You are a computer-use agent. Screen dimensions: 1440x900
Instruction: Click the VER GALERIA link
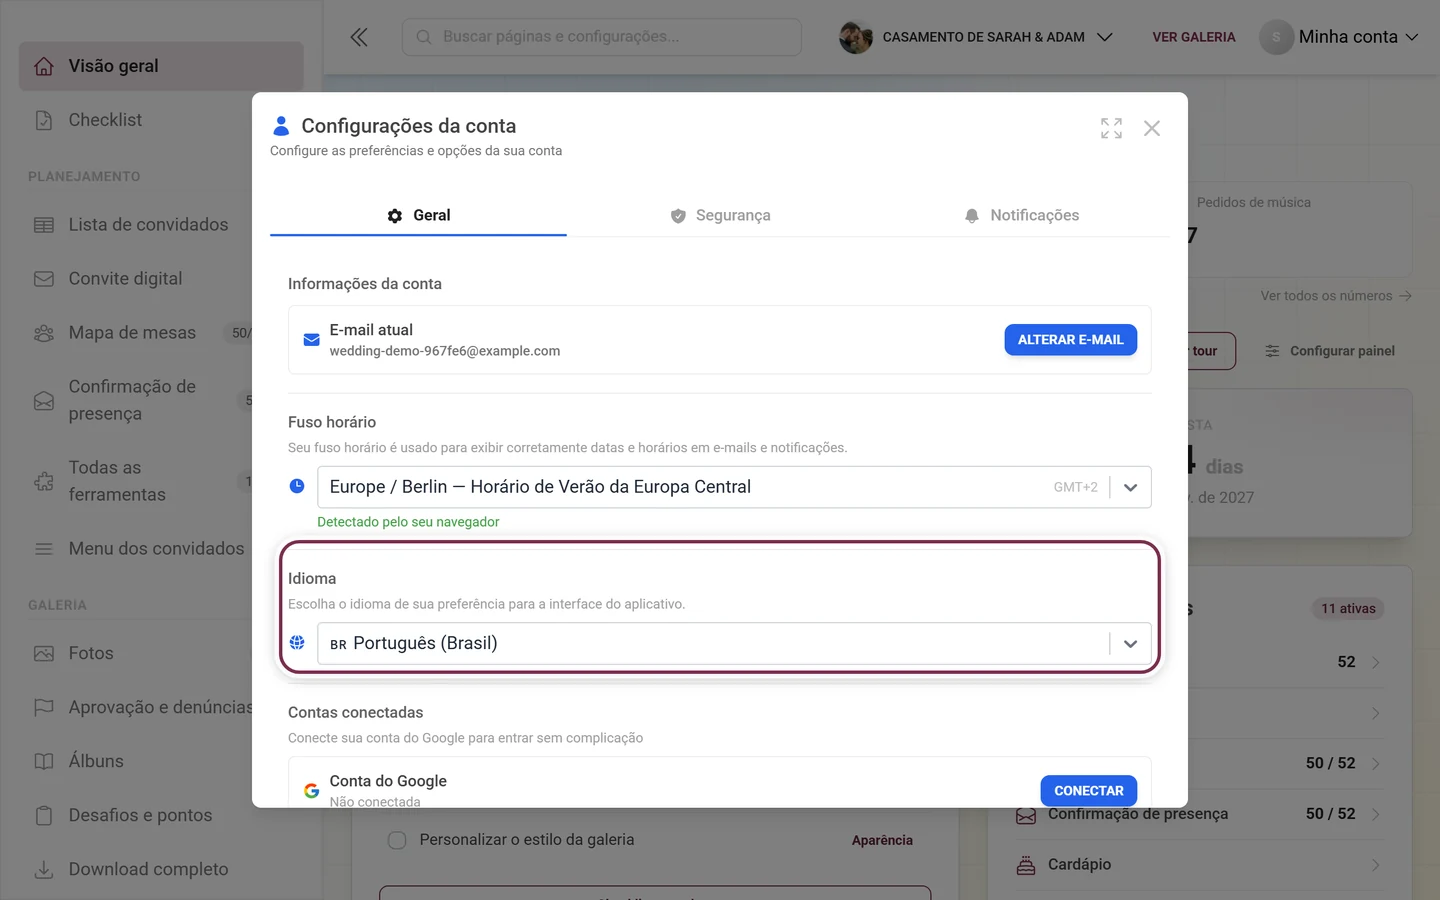pos(1194,37)
